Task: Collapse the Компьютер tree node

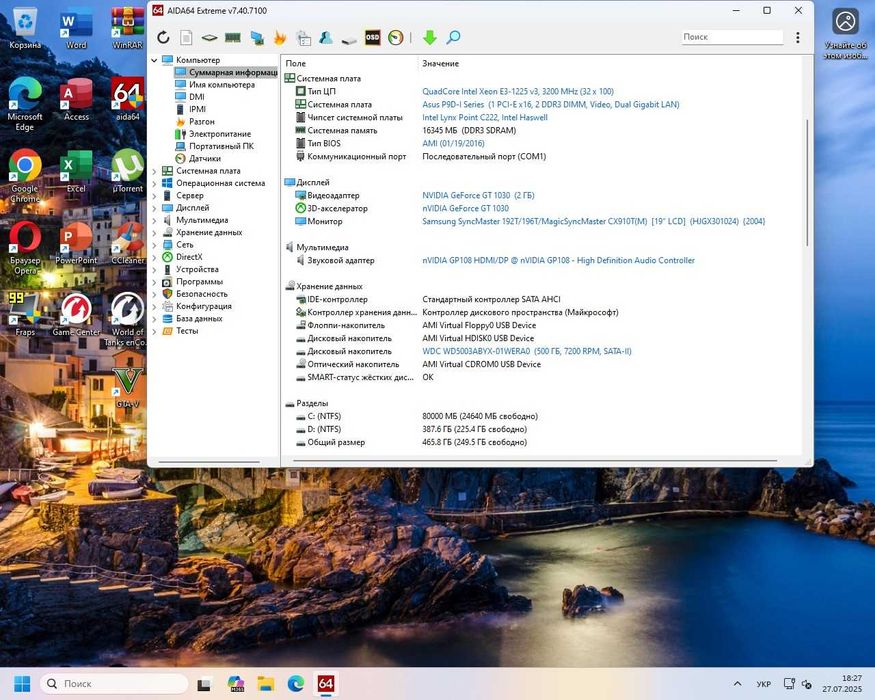Action: click(x=155, y=60)
